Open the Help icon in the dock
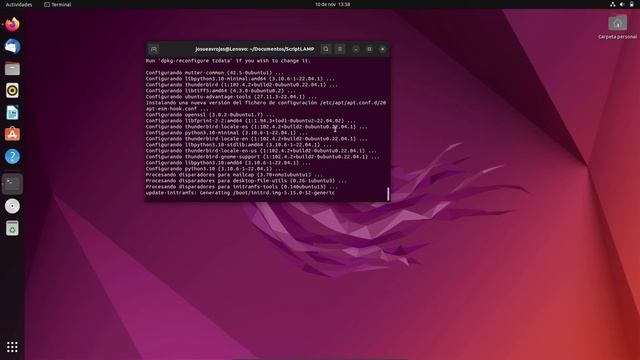Viewport: 640px width, 360px height. tap(12, 156)
